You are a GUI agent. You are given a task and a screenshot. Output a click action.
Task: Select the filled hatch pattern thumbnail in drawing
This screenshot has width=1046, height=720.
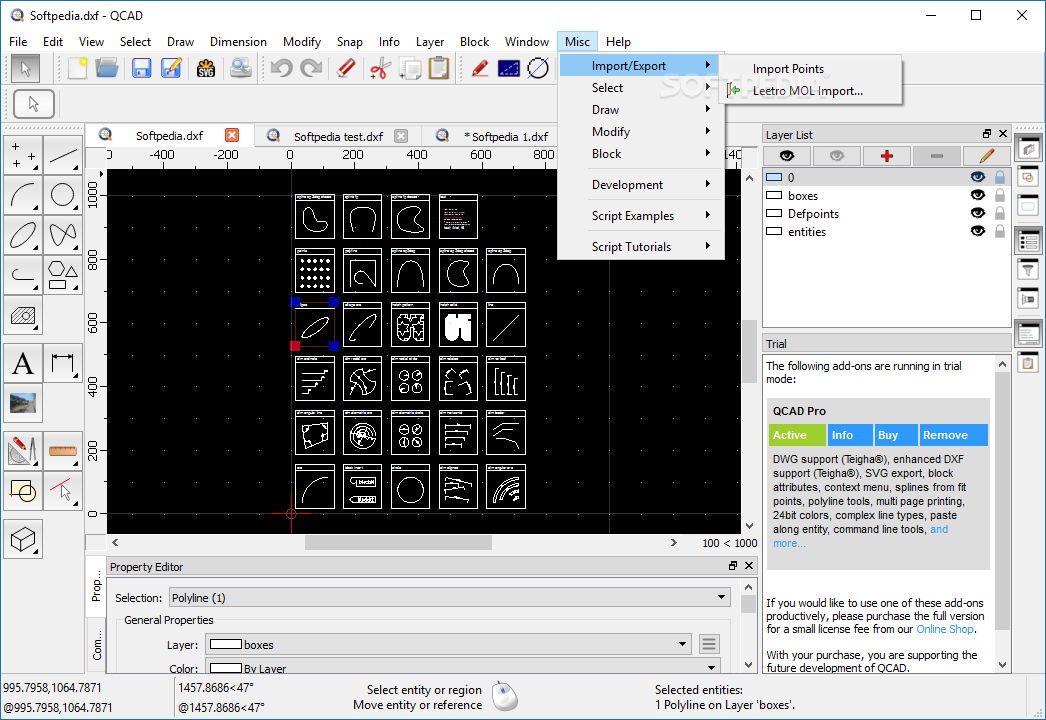click(458, 325)
